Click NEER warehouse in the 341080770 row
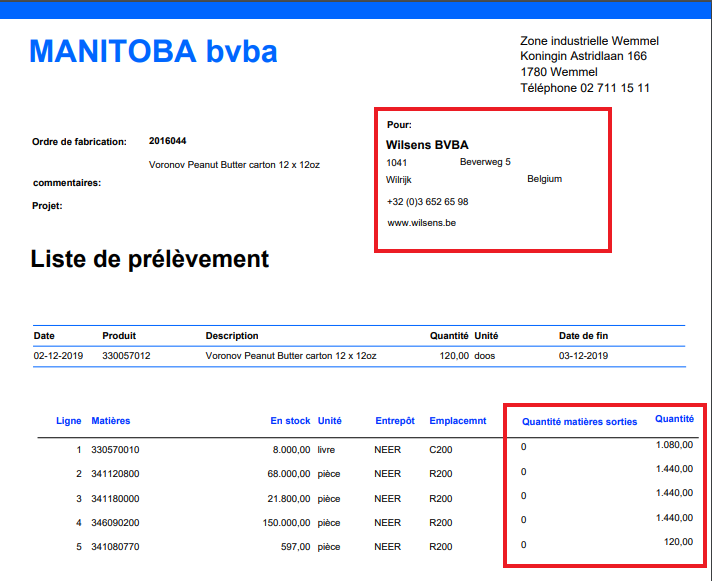 click(x=387, y=547)
